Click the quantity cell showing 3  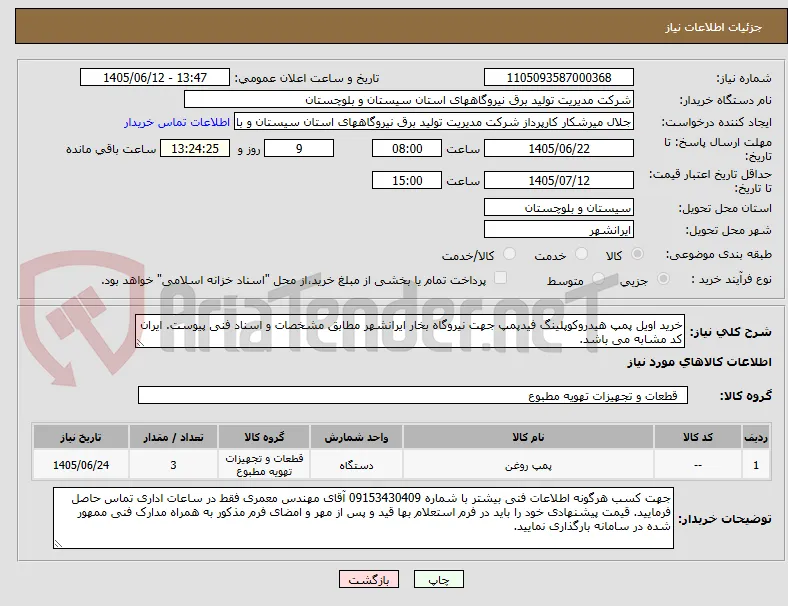(x=173, y=465)
